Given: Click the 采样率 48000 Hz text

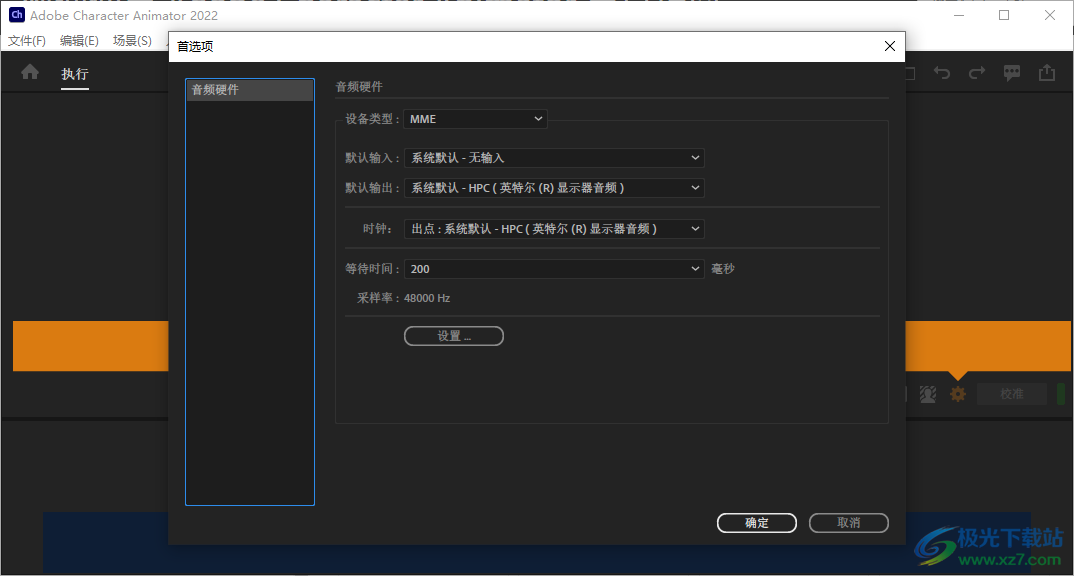Looking at the screenshot, I should [x=403, y=298].
